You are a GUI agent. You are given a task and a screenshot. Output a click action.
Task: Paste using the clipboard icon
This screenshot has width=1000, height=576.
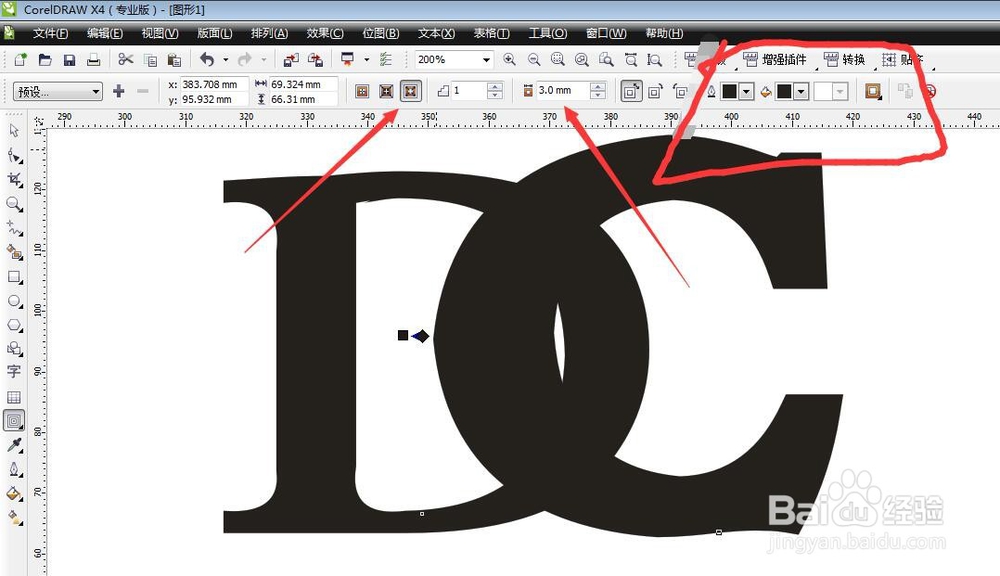coord(174,60)
